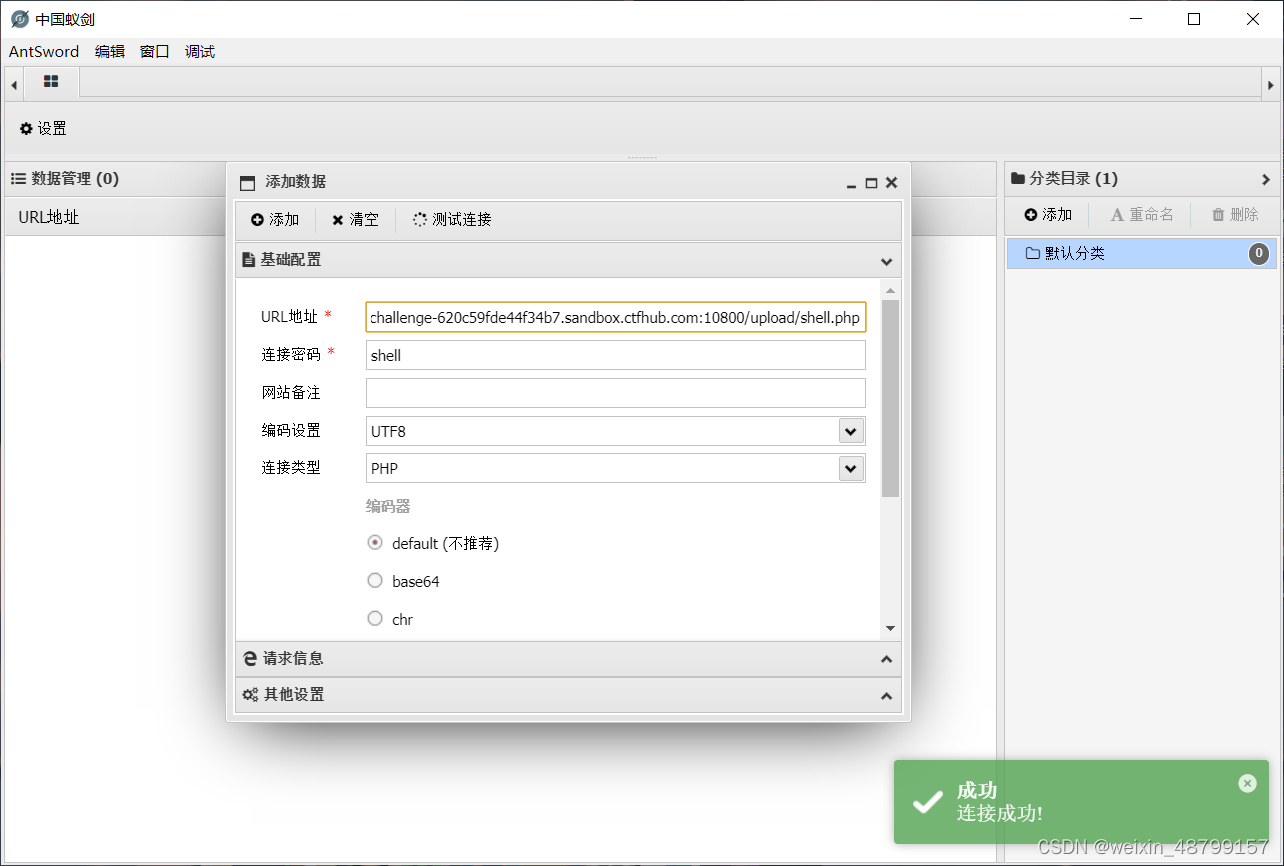1284x866 pixels.
Task: Click 添加 in the 分类目录 panel
Action: click(x=1048, y=215)
